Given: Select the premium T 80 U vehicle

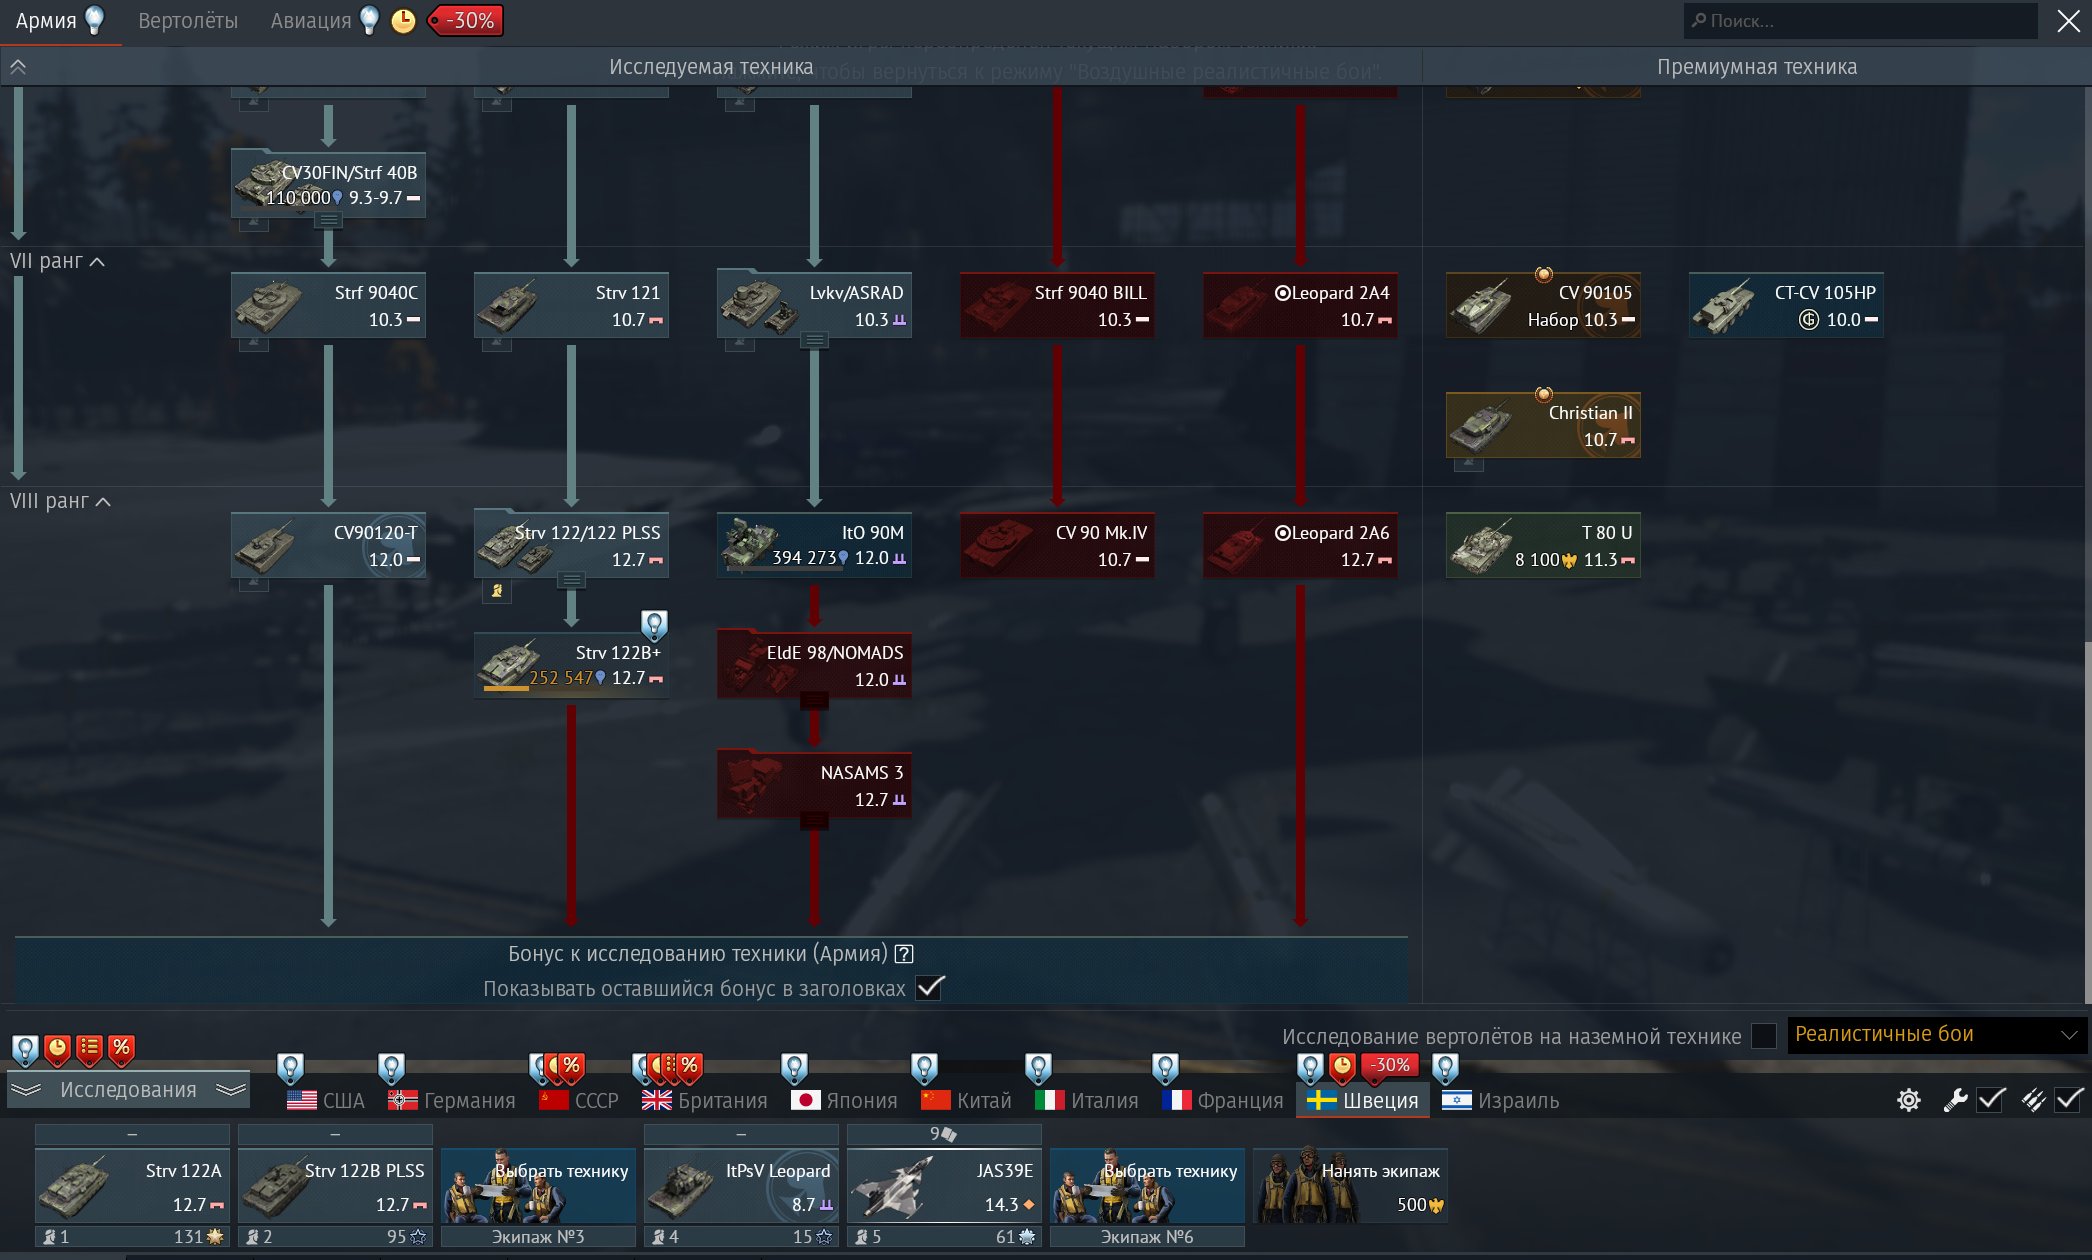Looking at the screenshot, I should [1543, 545].
